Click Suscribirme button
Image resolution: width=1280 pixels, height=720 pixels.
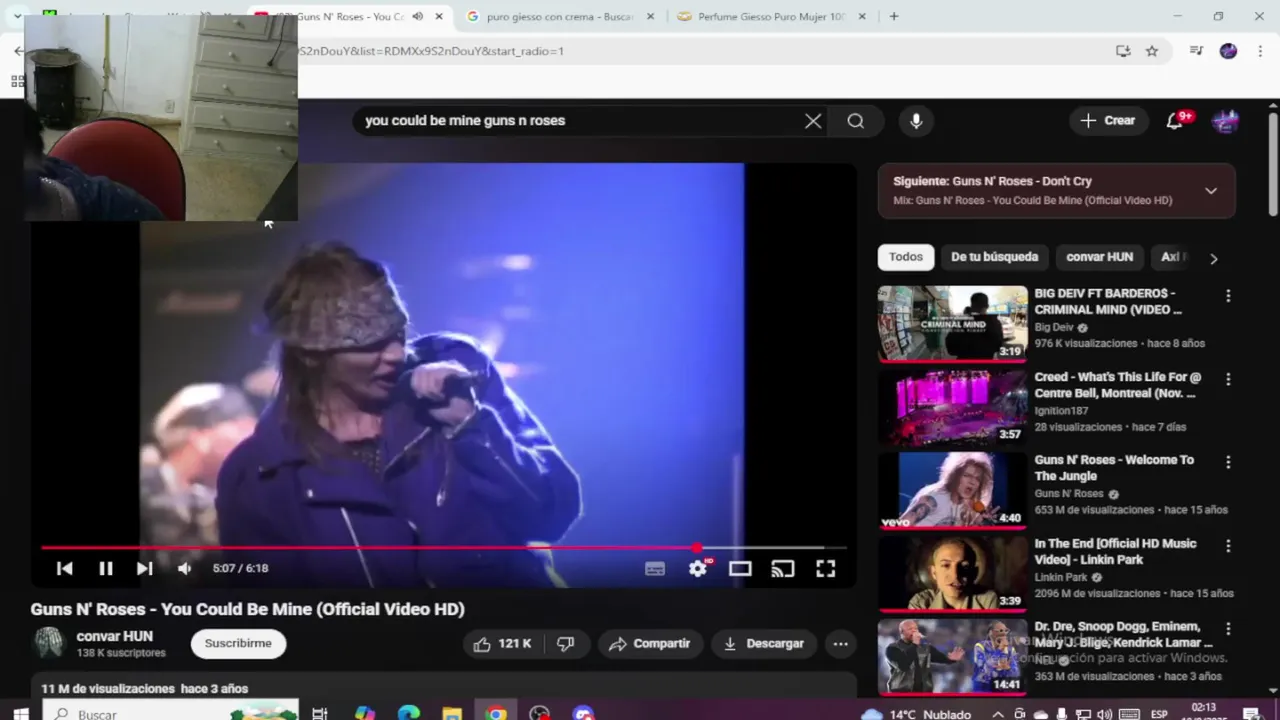pos(238,643)
